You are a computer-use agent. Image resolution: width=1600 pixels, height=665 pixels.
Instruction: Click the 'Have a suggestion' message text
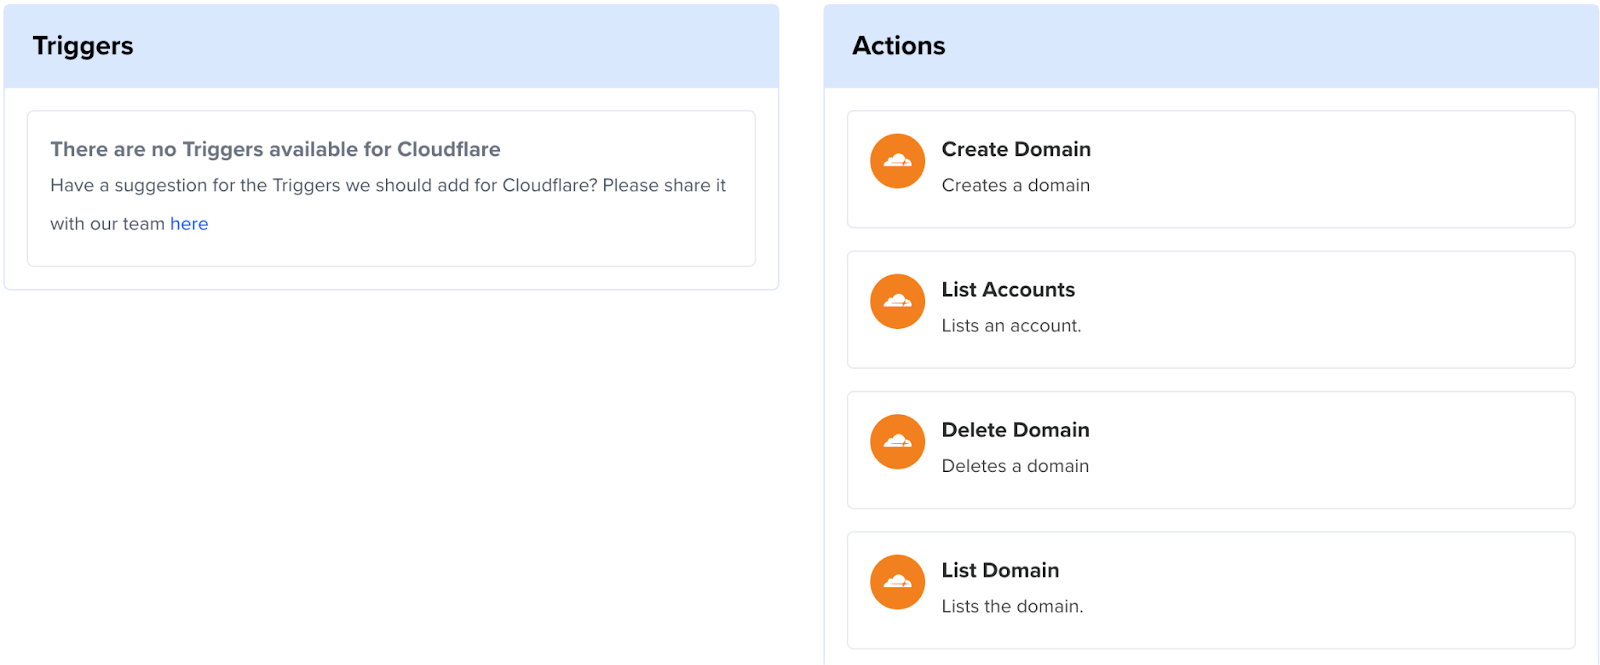pos(388,185)
